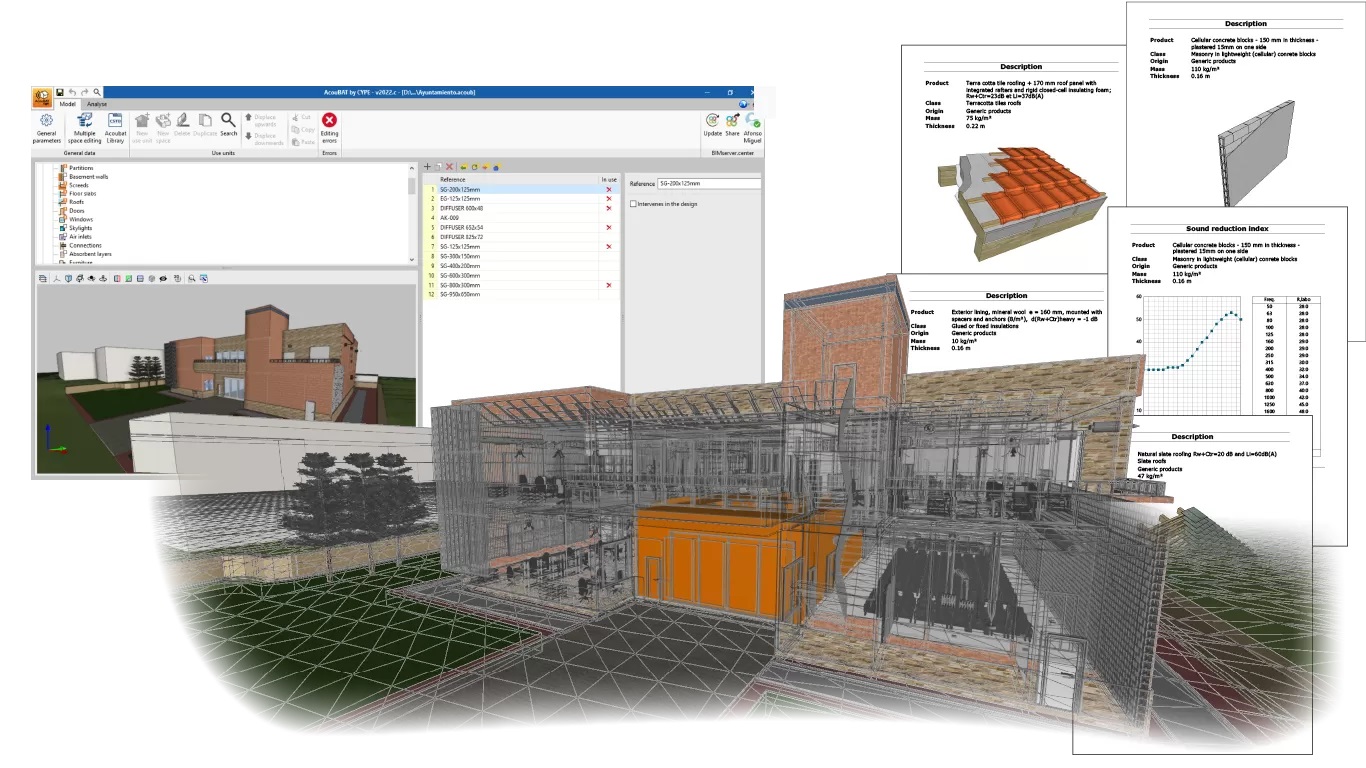Click the Reference column header
1366x768 pixels.
(518, 179)
